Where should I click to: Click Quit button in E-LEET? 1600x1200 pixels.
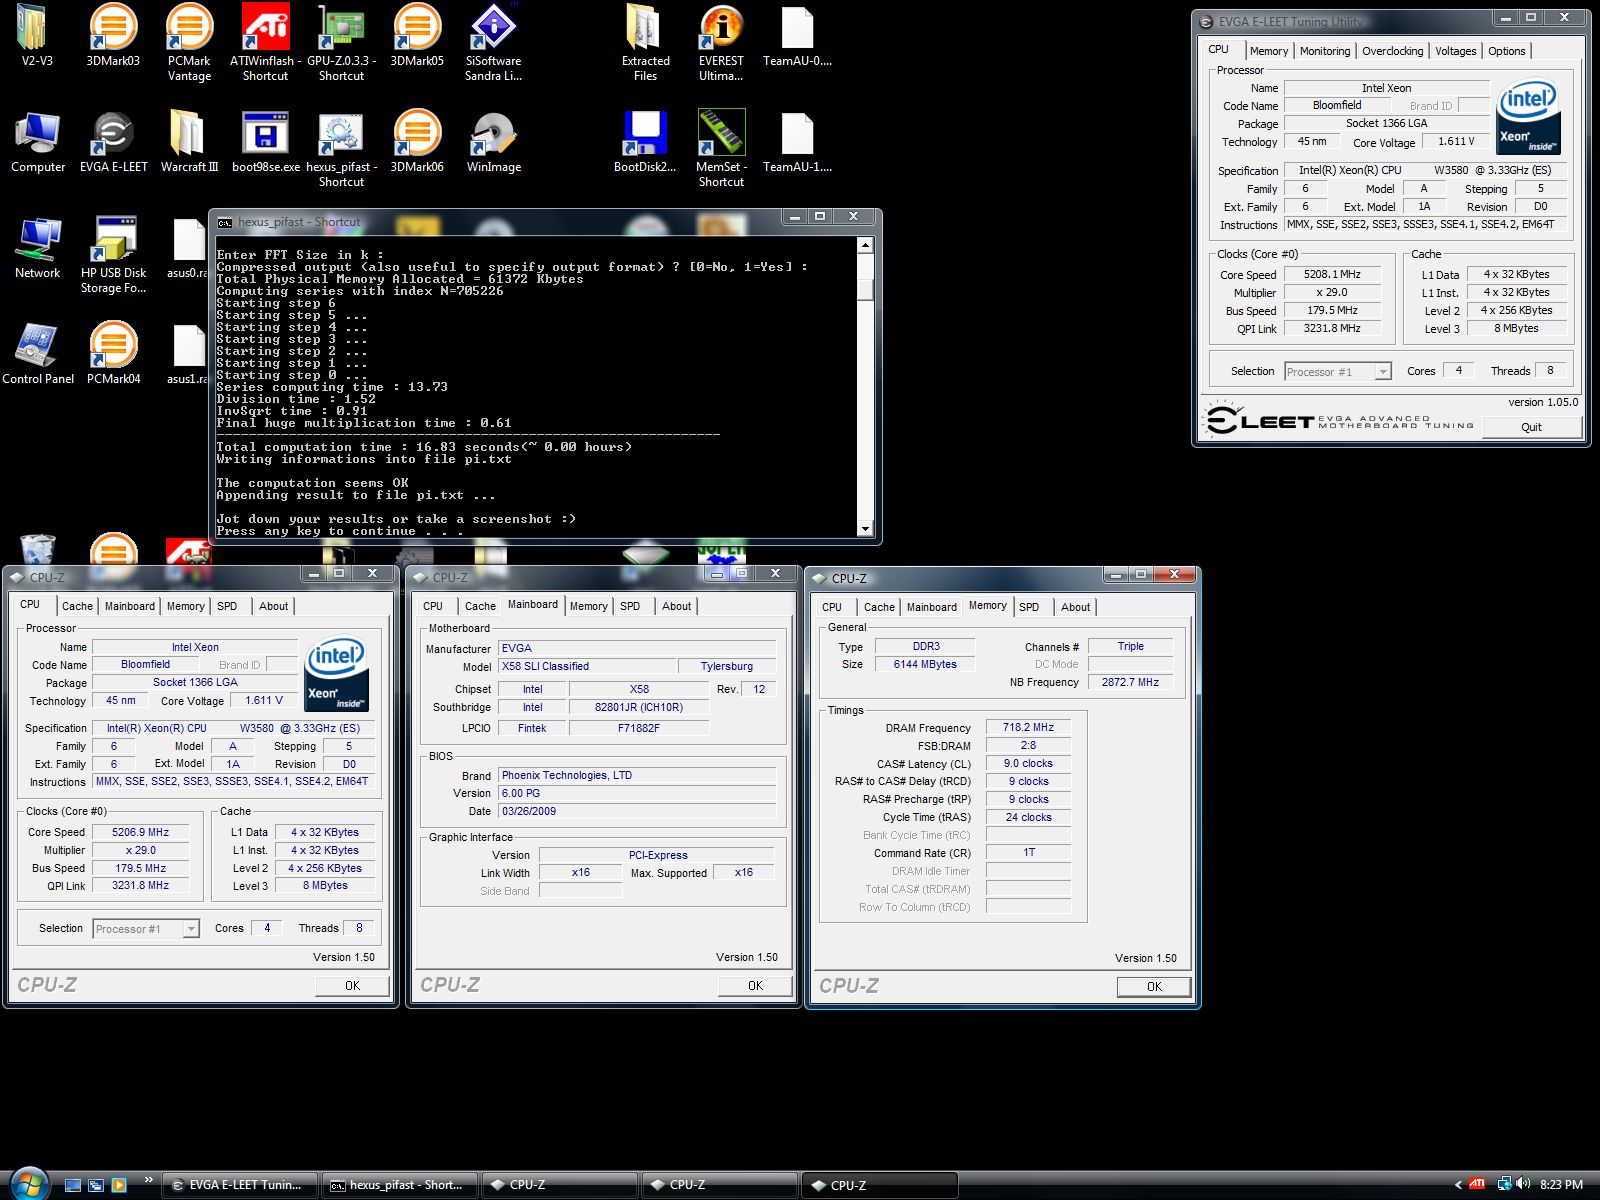click(1531, 427)
